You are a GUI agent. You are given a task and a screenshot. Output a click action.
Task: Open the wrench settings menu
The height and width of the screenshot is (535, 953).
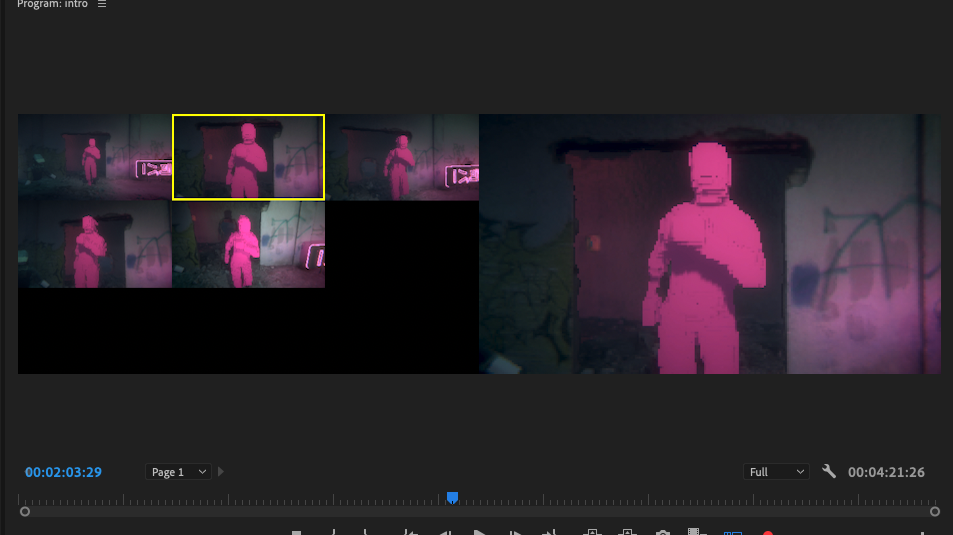coord(829,471)
